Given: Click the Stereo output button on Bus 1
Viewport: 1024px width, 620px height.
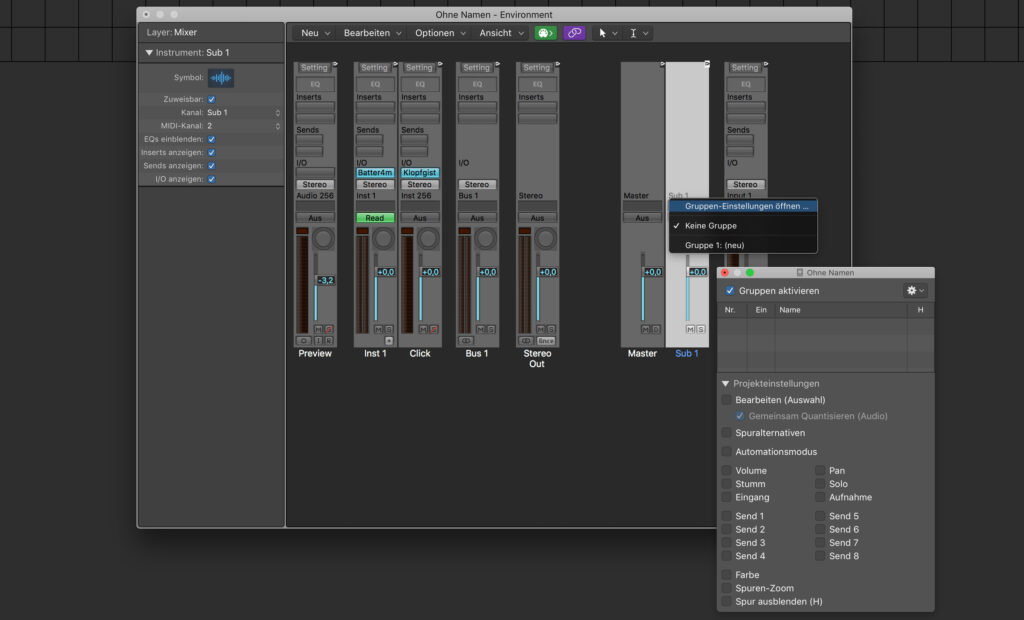Looking at the screenshot, I should point(477,184).
